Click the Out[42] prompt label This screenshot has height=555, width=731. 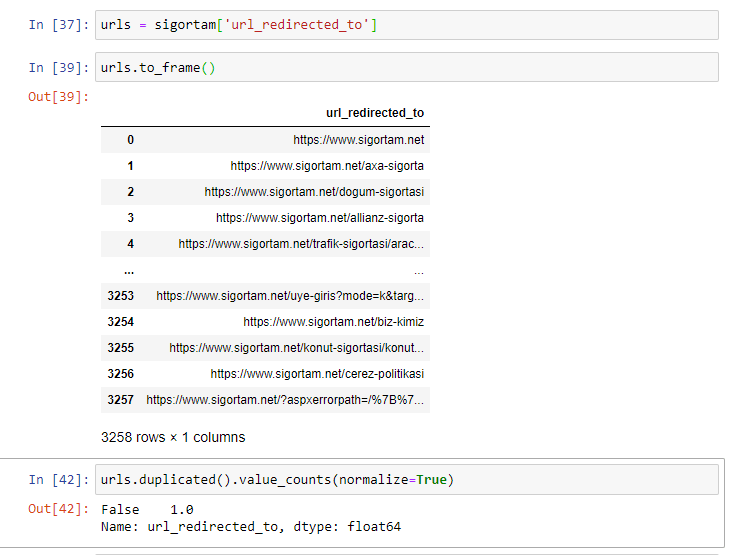(x=58, y=508)
